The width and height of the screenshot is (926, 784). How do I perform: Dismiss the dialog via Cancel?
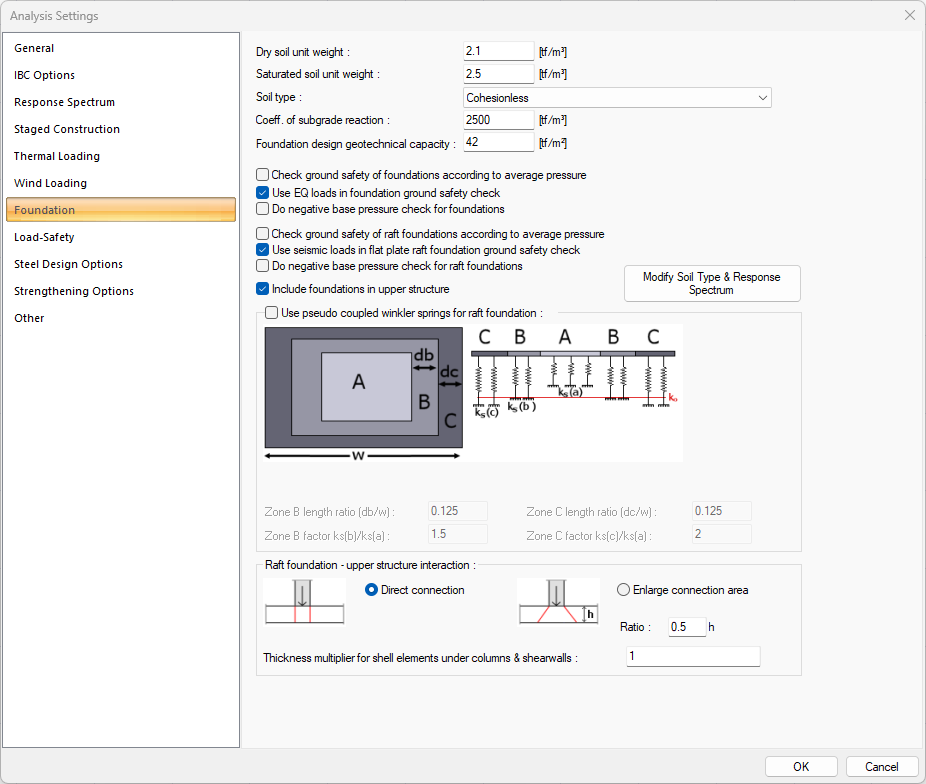pyautogui.click(x=882, y=766)
